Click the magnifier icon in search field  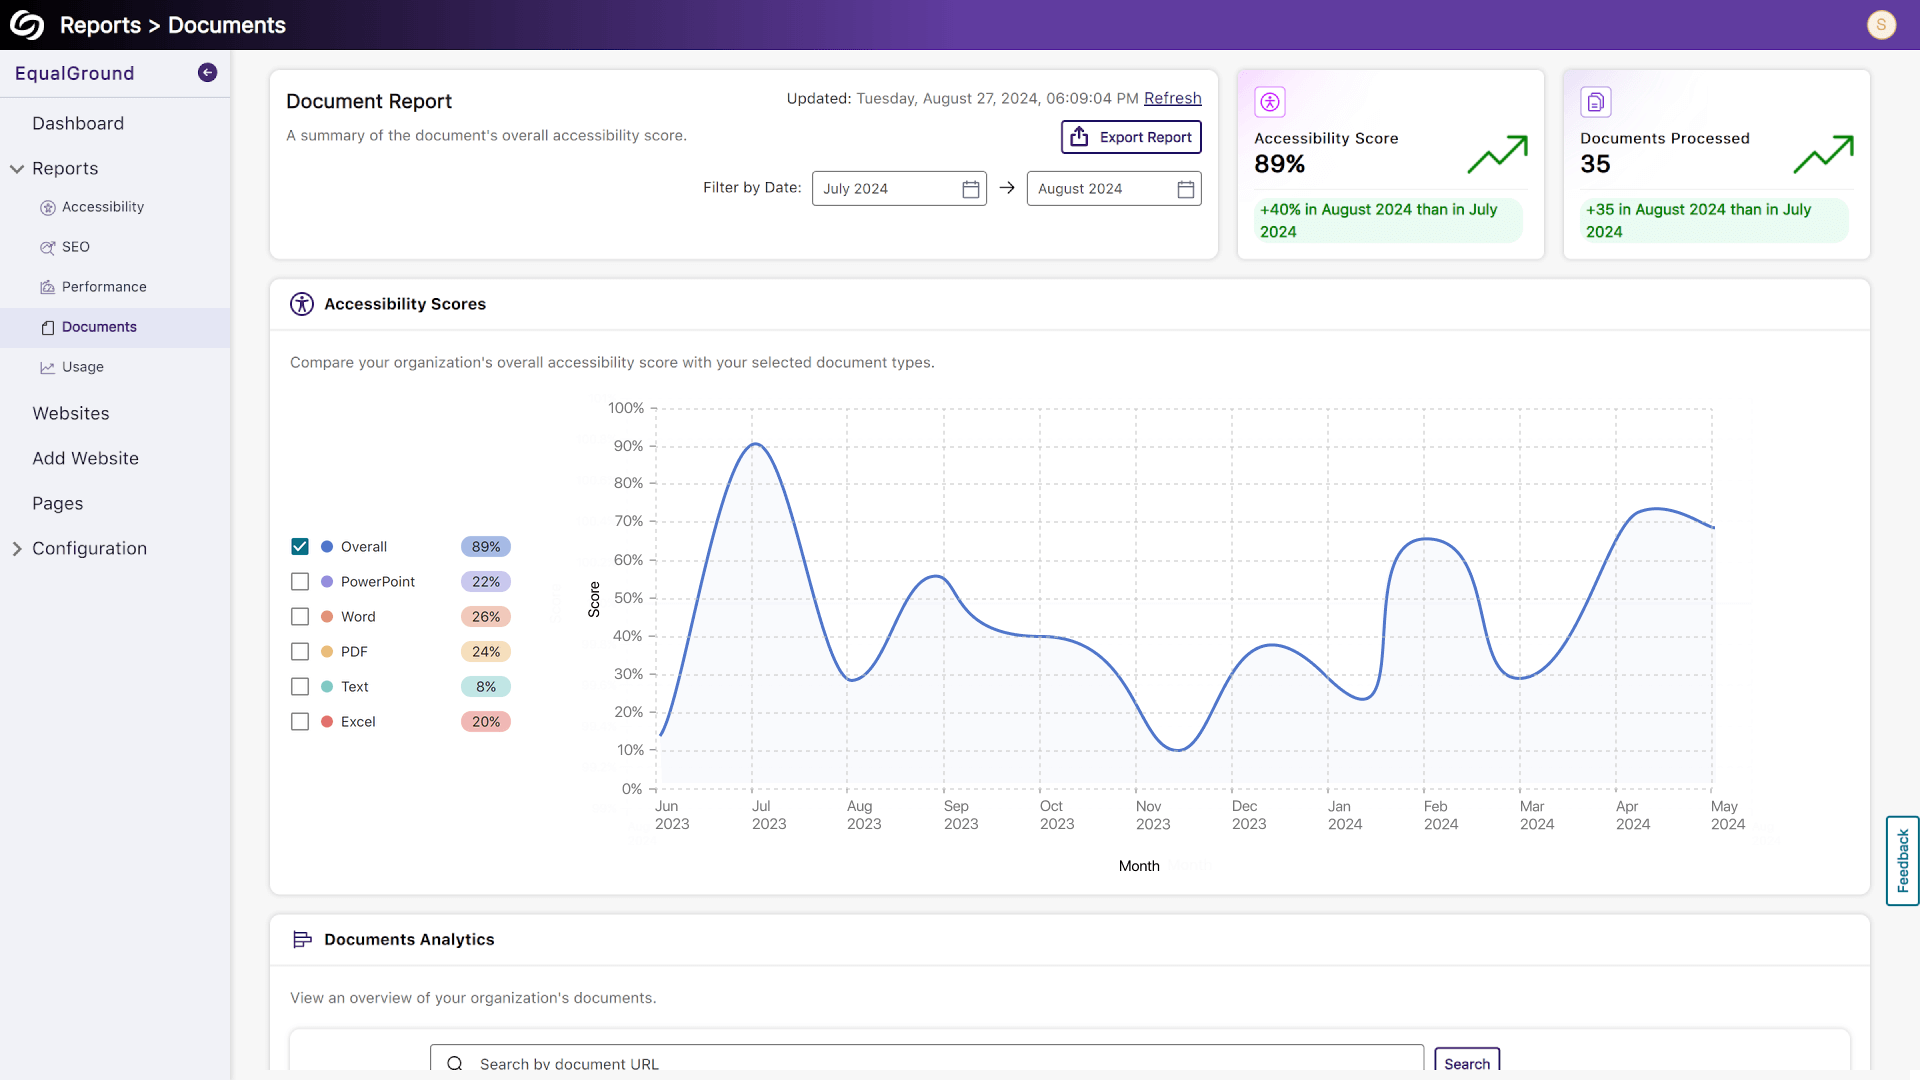coord(455,1063)
